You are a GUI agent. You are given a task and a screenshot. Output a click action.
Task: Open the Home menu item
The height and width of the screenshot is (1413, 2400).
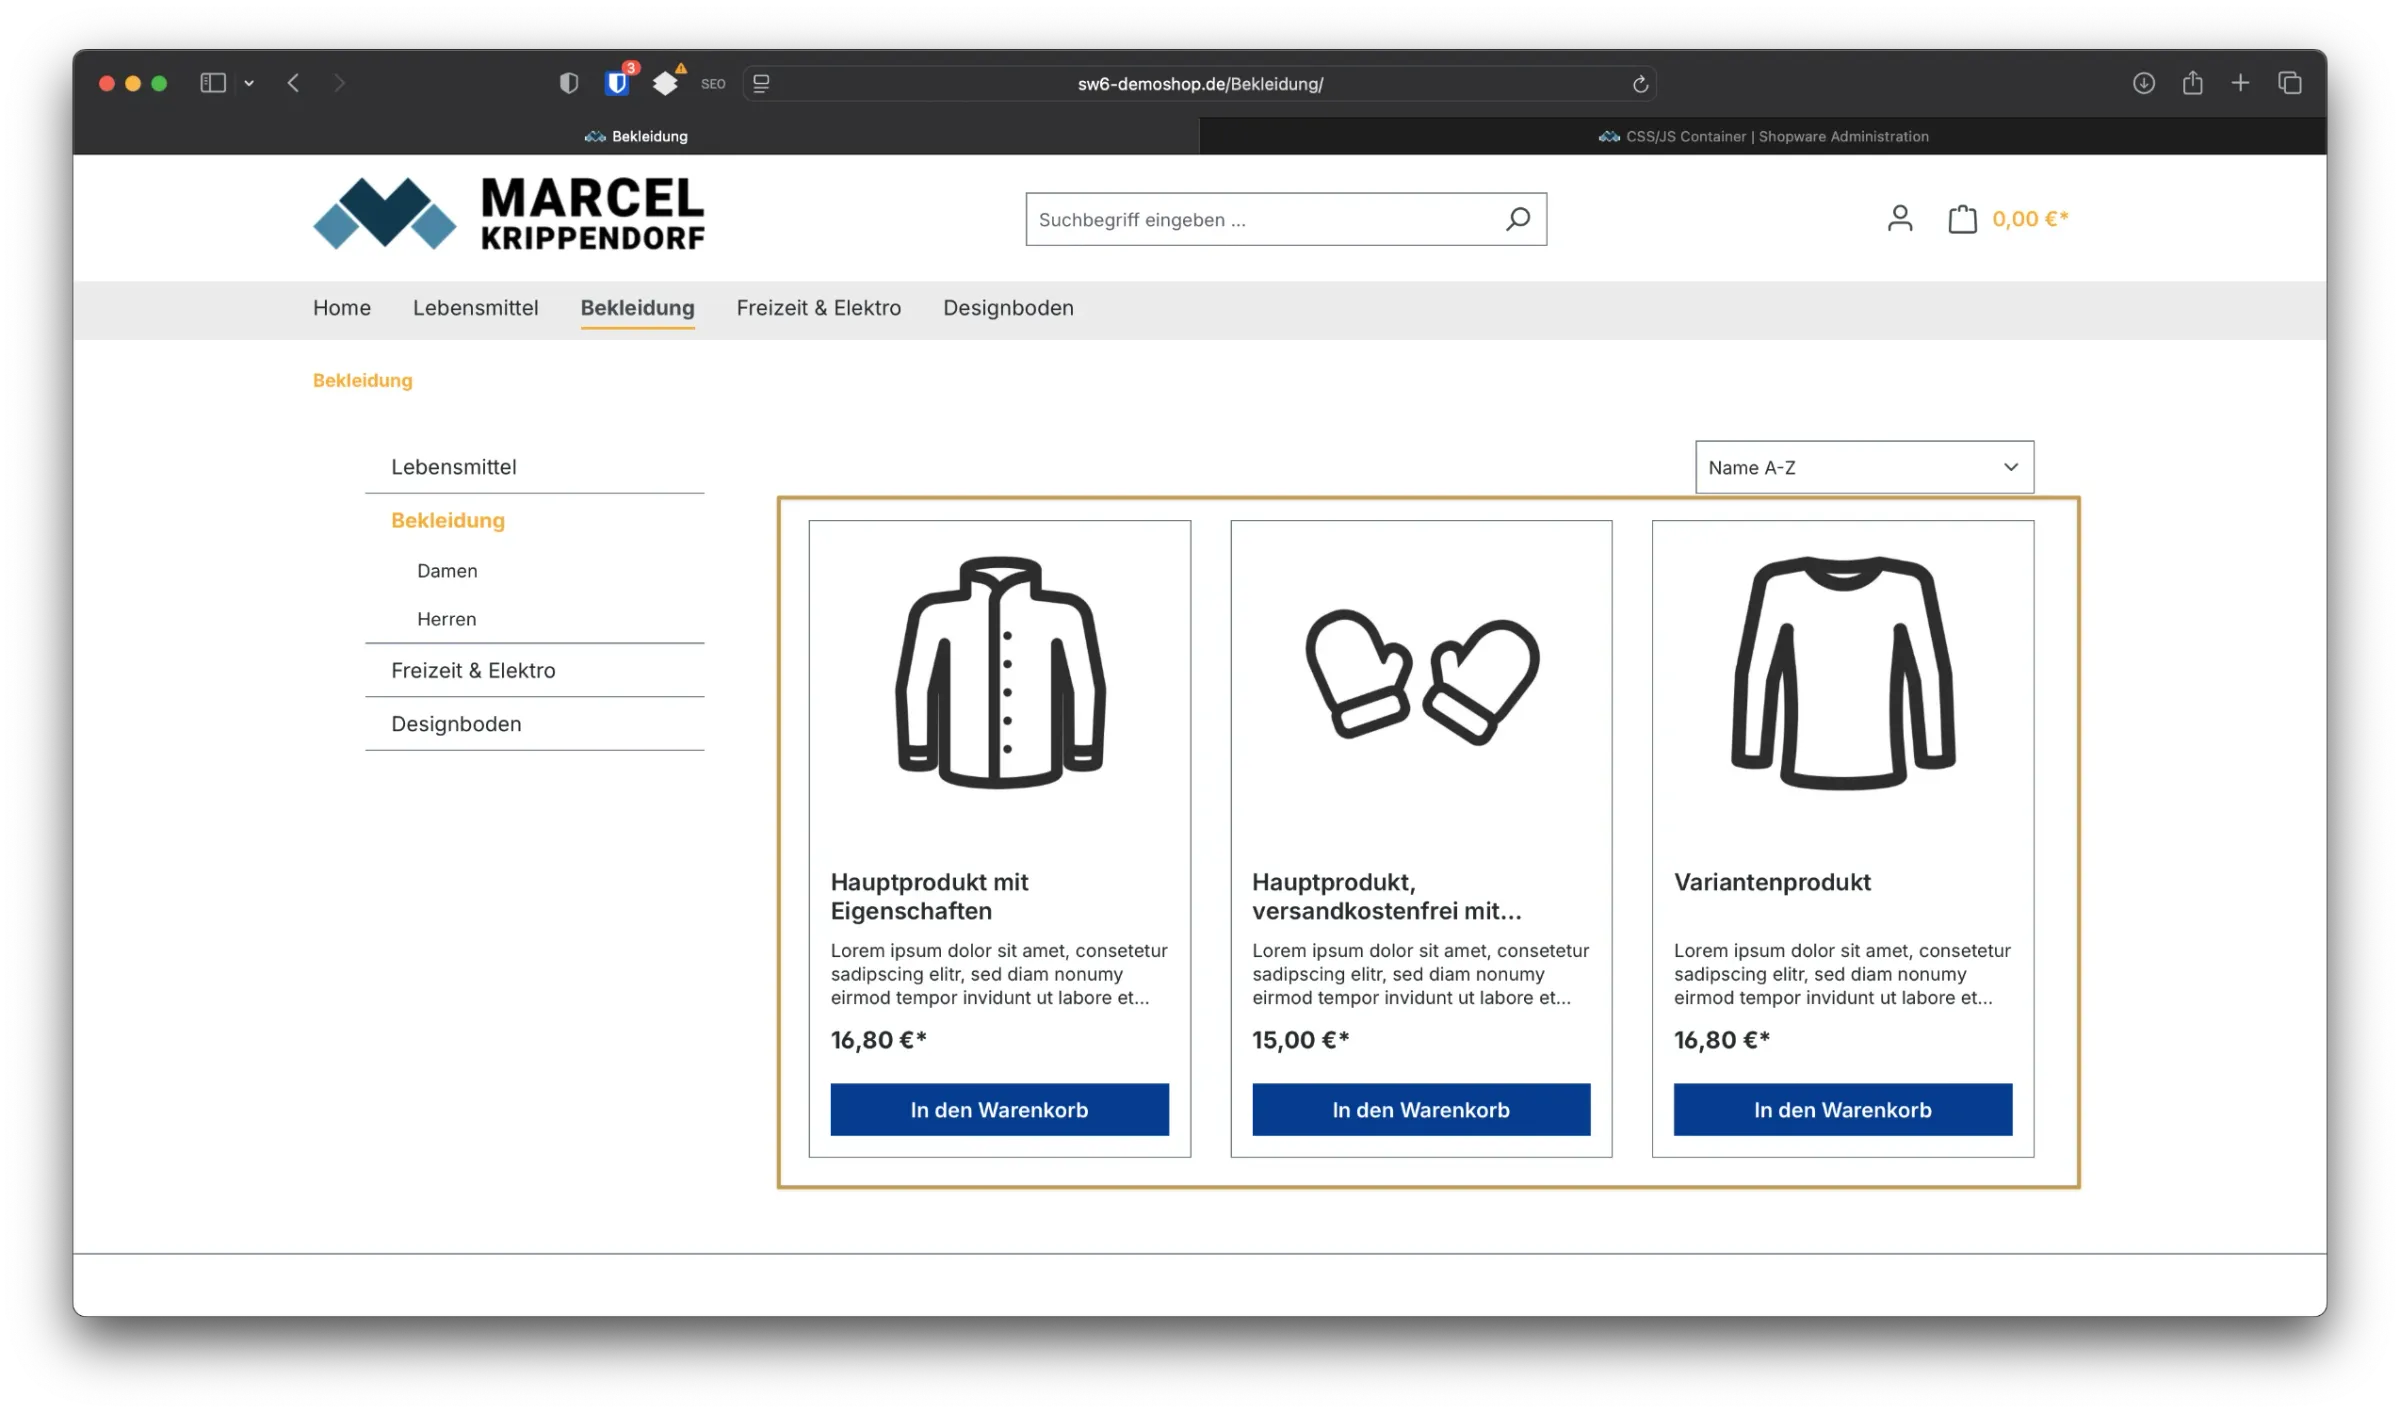click(x=341, y=308)
